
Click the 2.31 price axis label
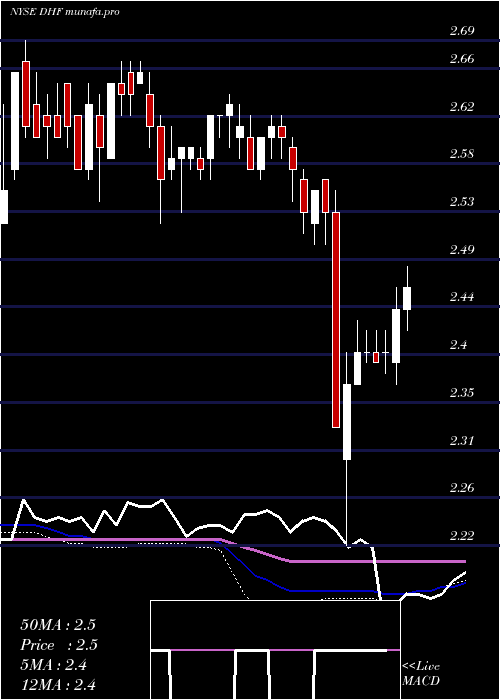click(x=462, y=441)
